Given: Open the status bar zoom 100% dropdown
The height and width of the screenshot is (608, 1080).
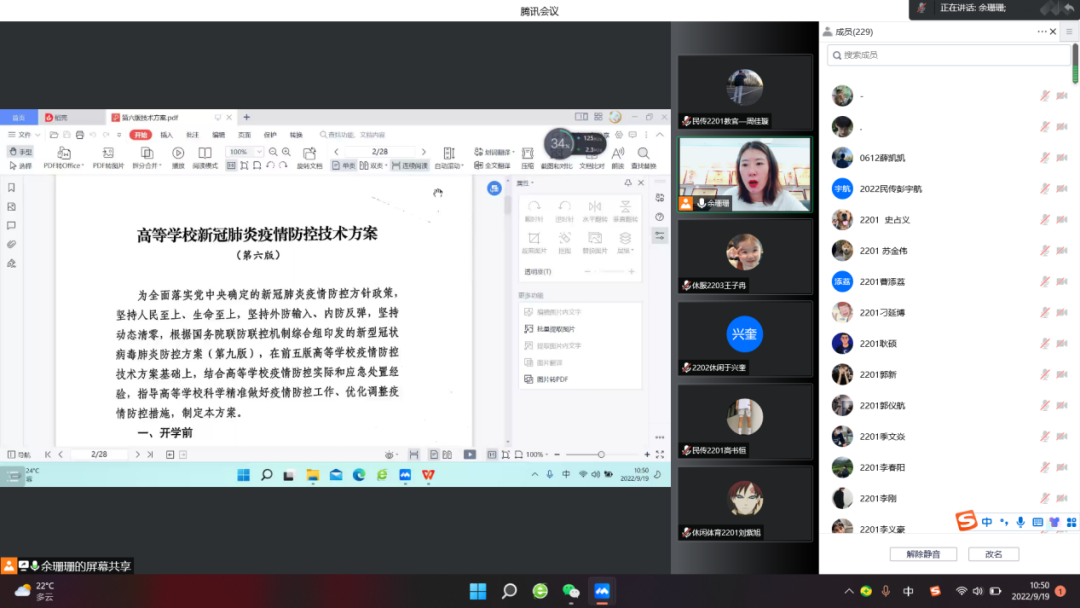Looking at the screenshot, I should pos(537,454).
